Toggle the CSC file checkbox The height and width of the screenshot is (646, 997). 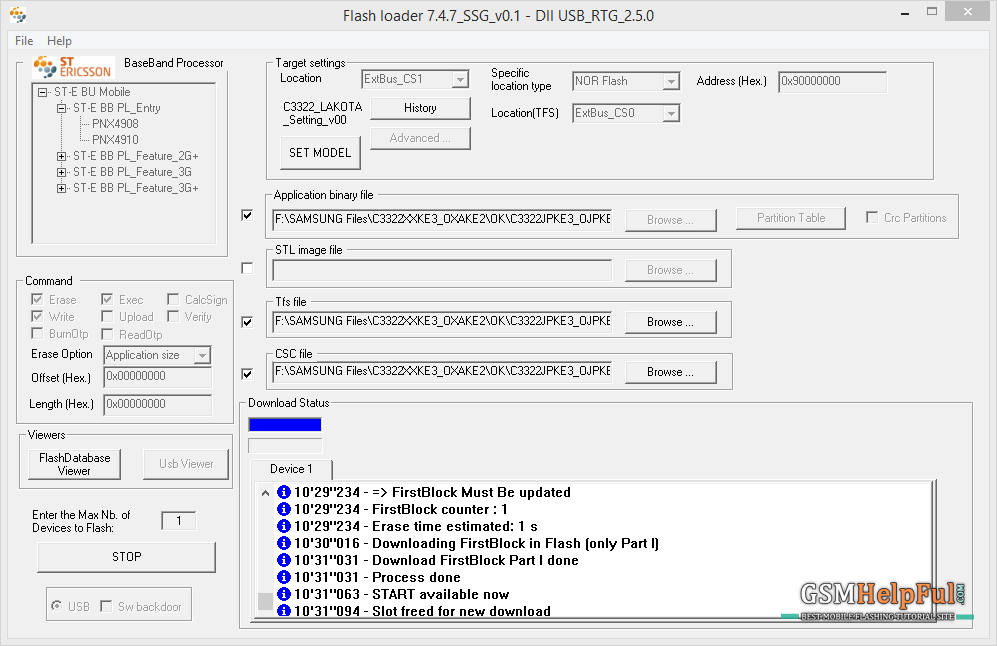coord(247,374)
